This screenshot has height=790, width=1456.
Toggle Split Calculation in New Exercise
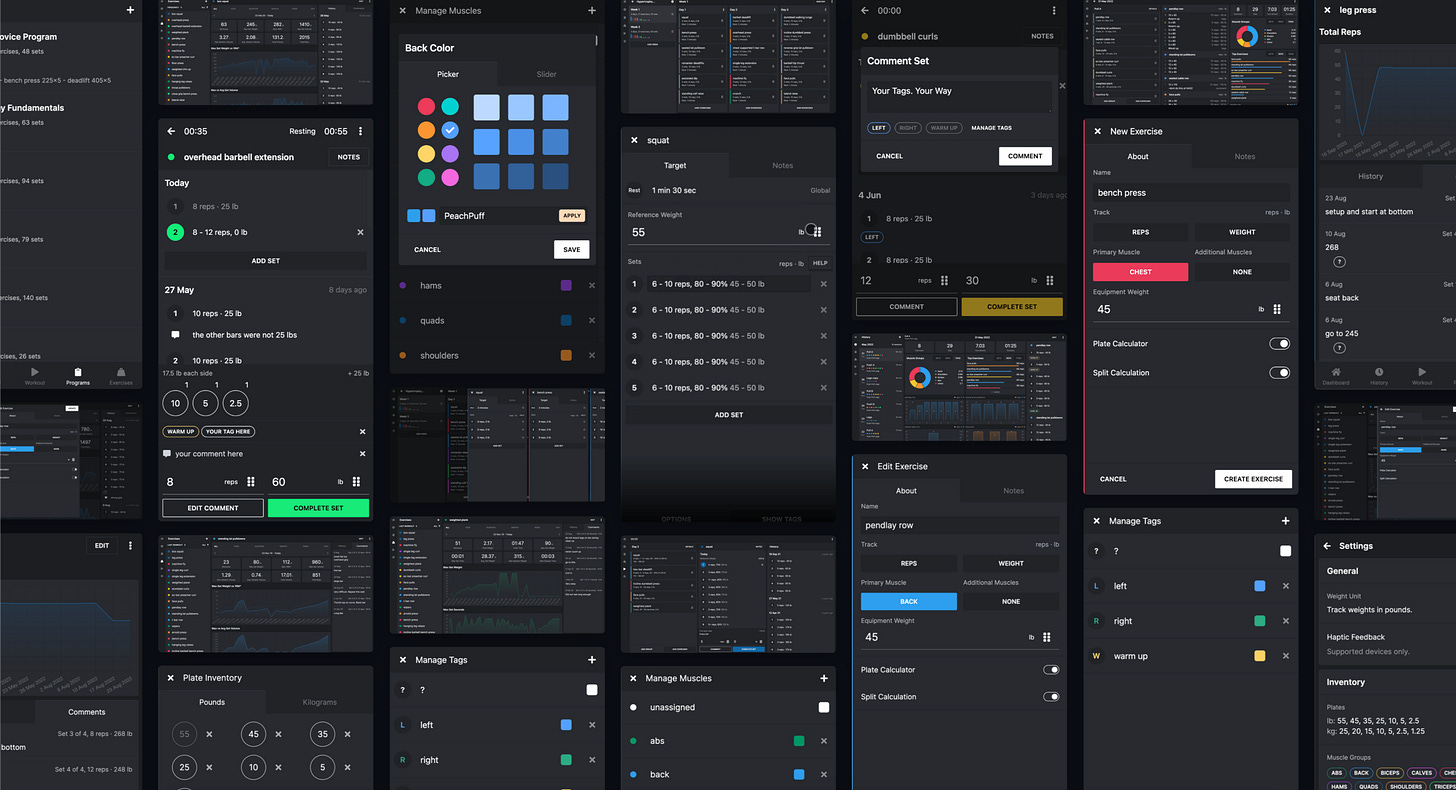coord(1279,372)
